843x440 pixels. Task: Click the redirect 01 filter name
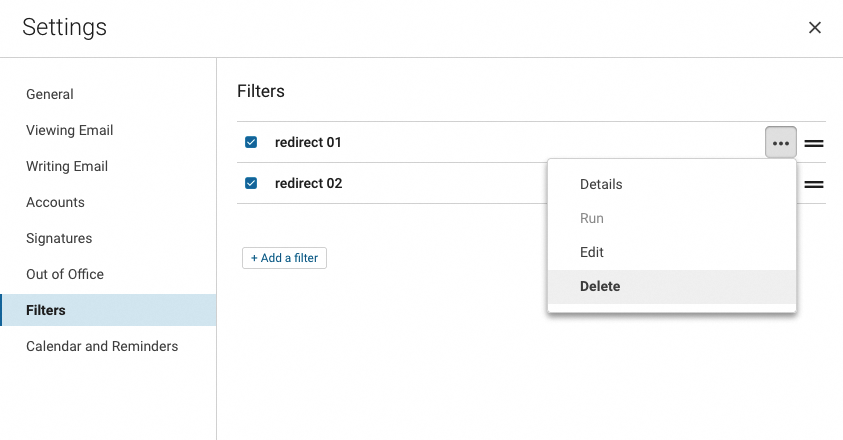(x=308, y=143)
